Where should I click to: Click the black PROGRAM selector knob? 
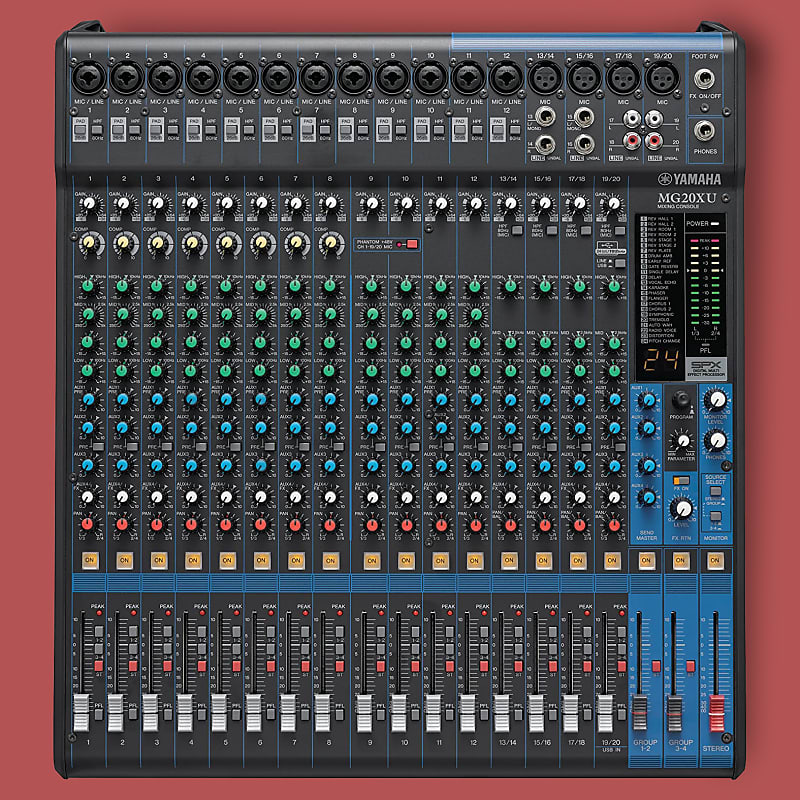click(680, 399)
